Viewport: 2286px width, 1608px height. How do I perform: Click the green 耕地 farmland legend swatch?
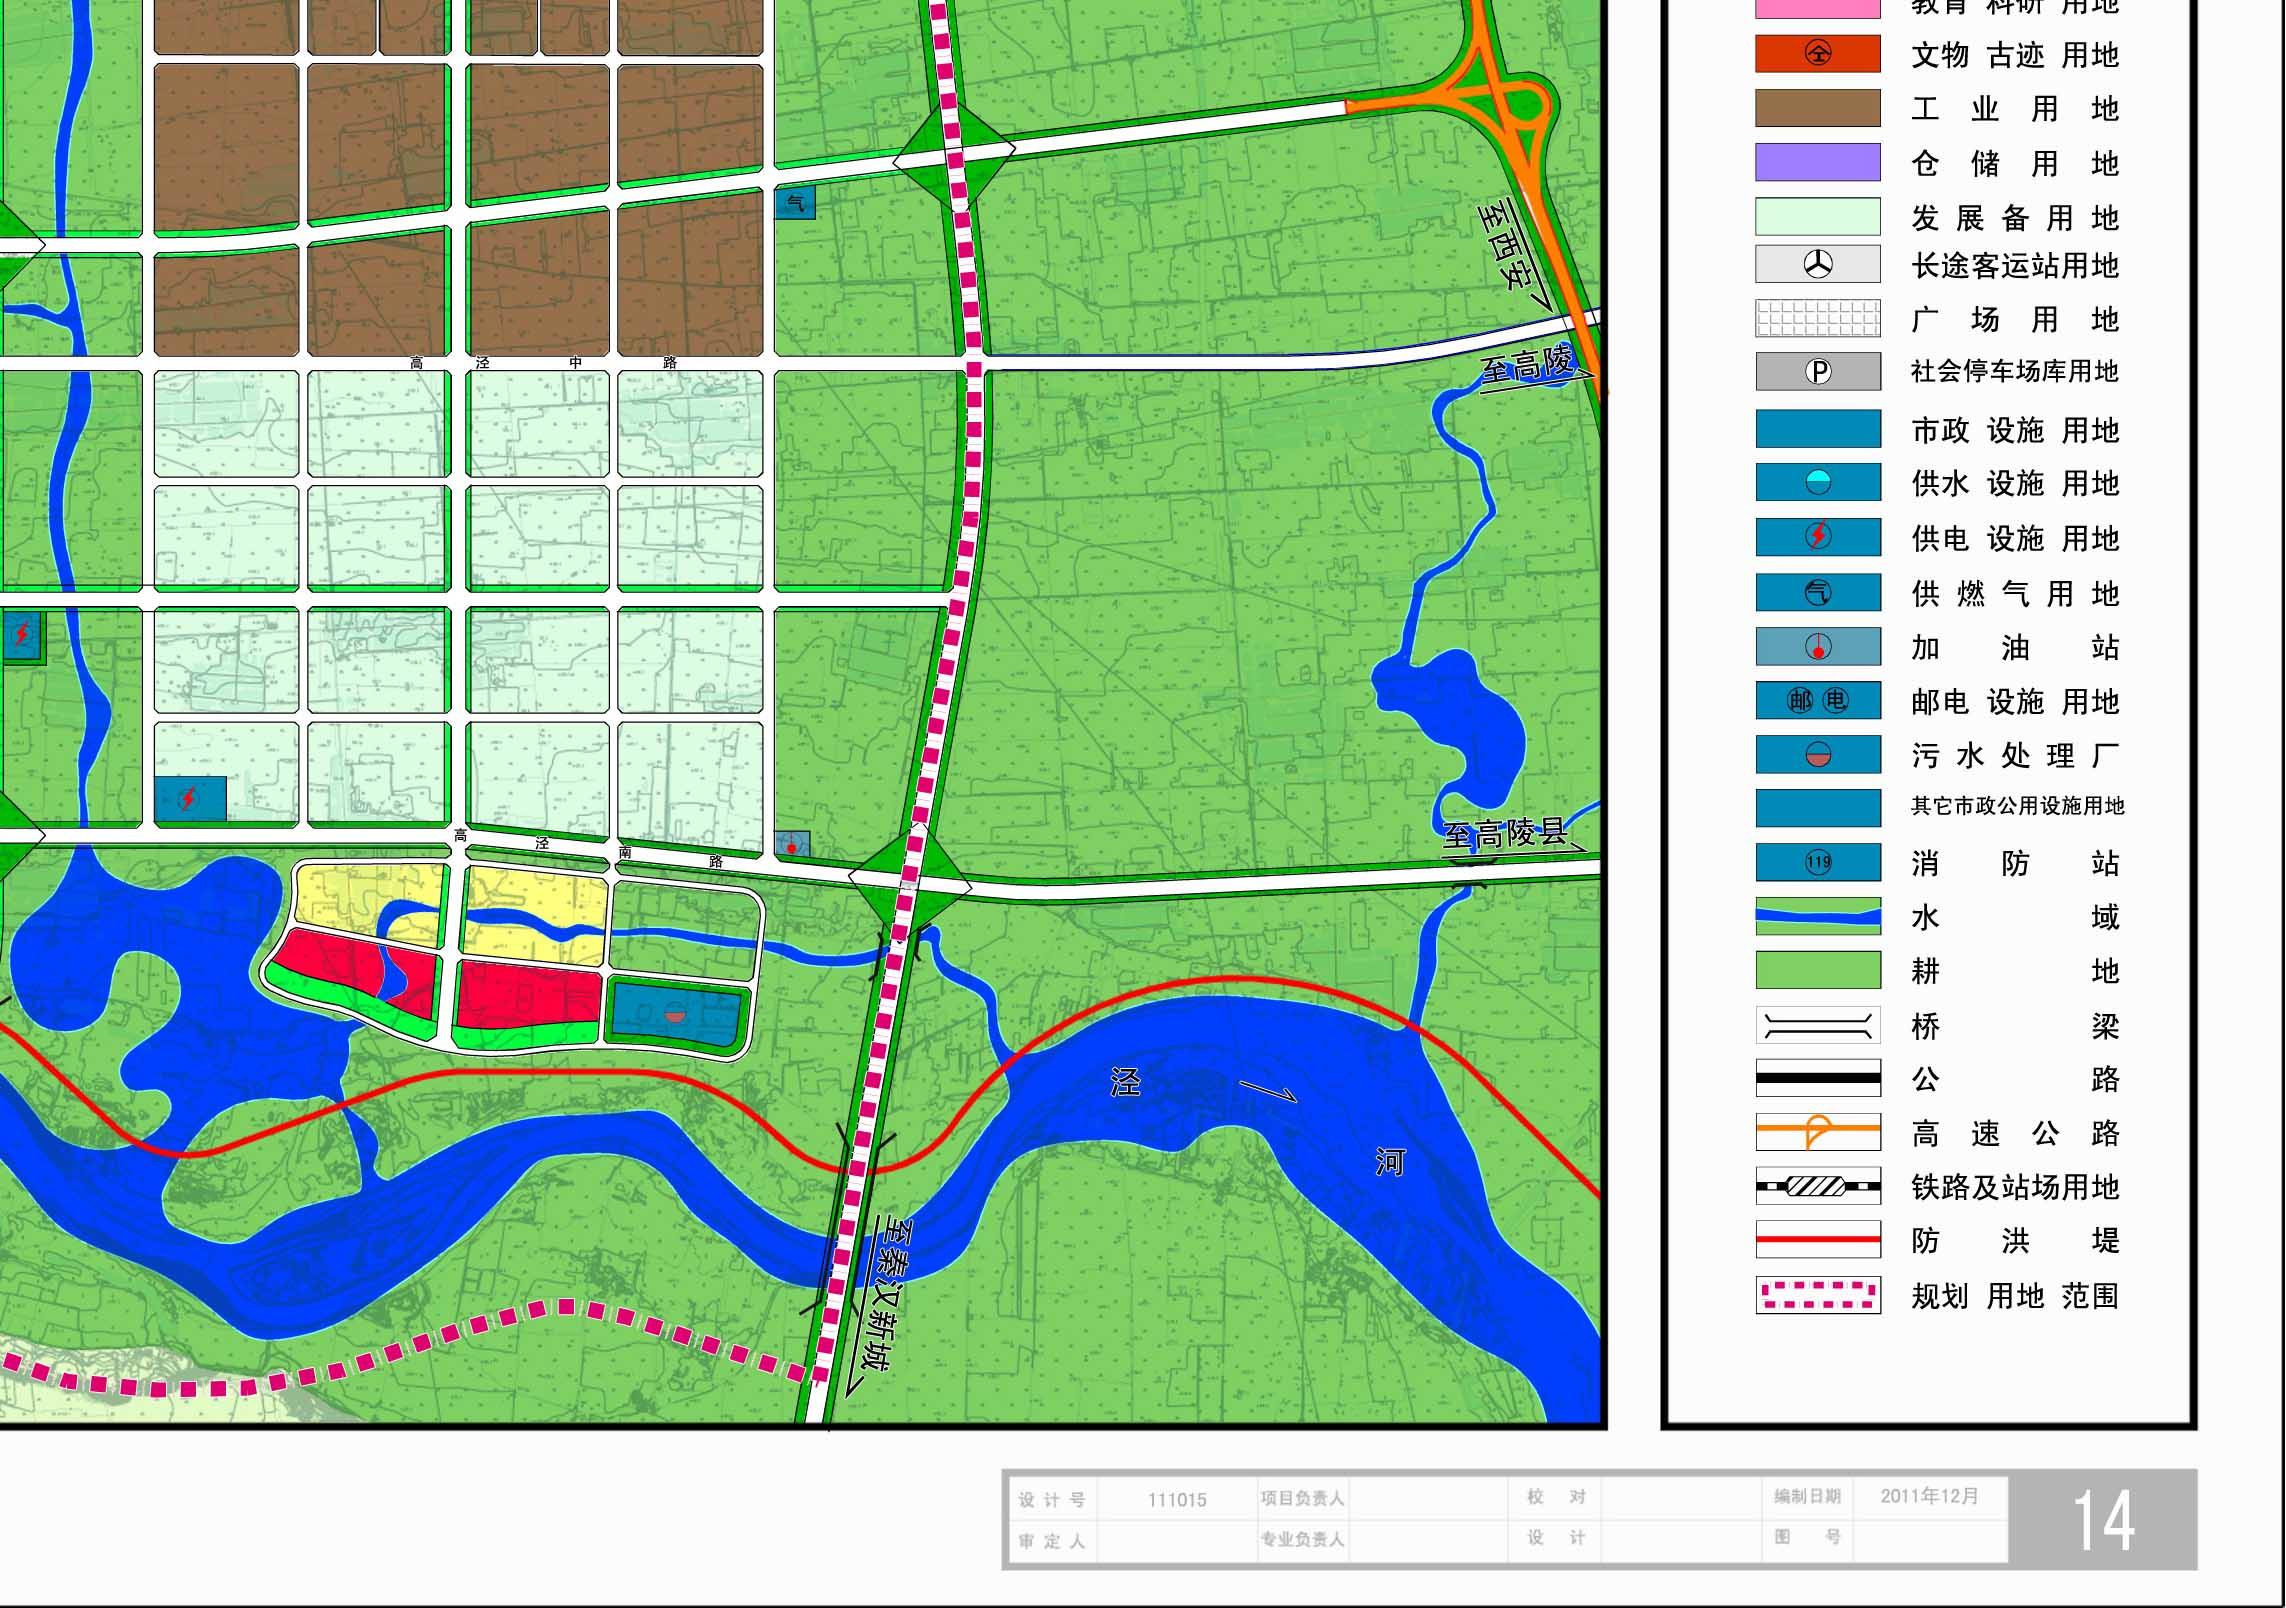click(1818, 970)
